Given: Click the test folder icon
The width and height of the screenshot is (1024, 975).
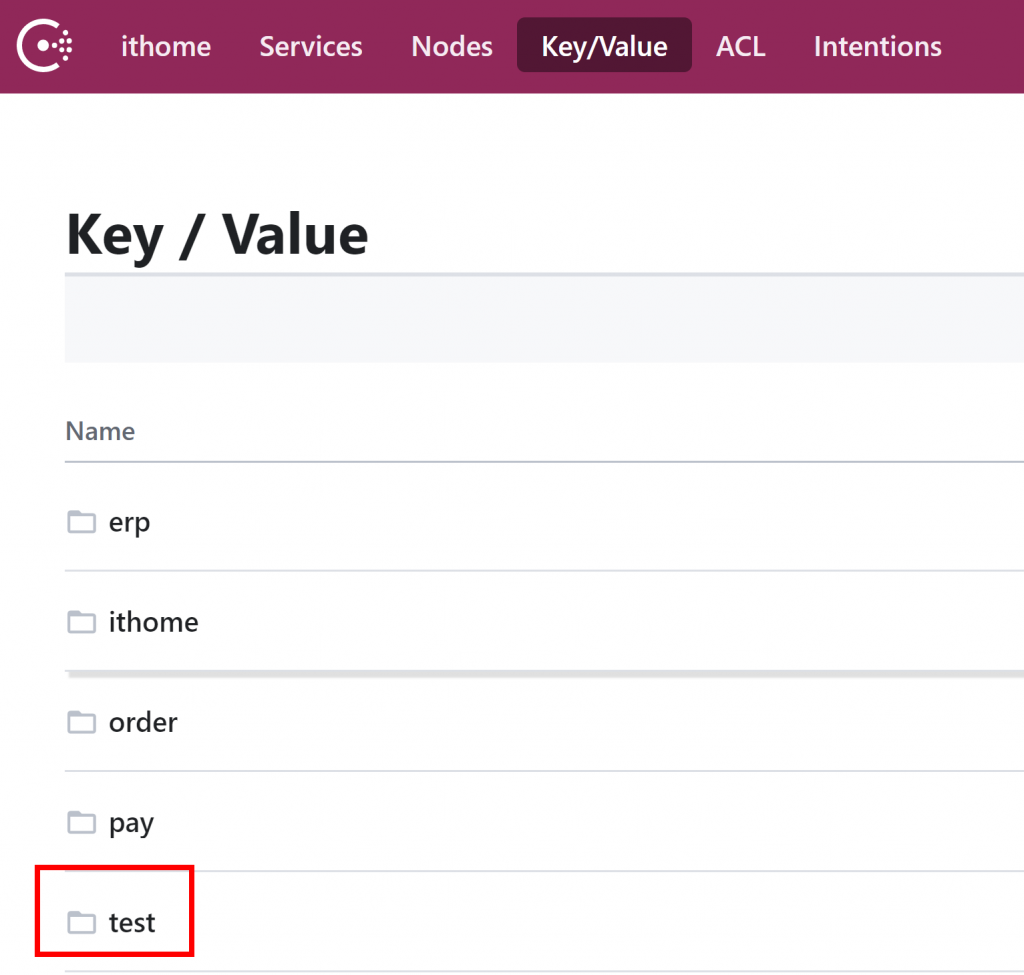Looking at the screenshot, I should pyautogui.click(x=81, y=922).
